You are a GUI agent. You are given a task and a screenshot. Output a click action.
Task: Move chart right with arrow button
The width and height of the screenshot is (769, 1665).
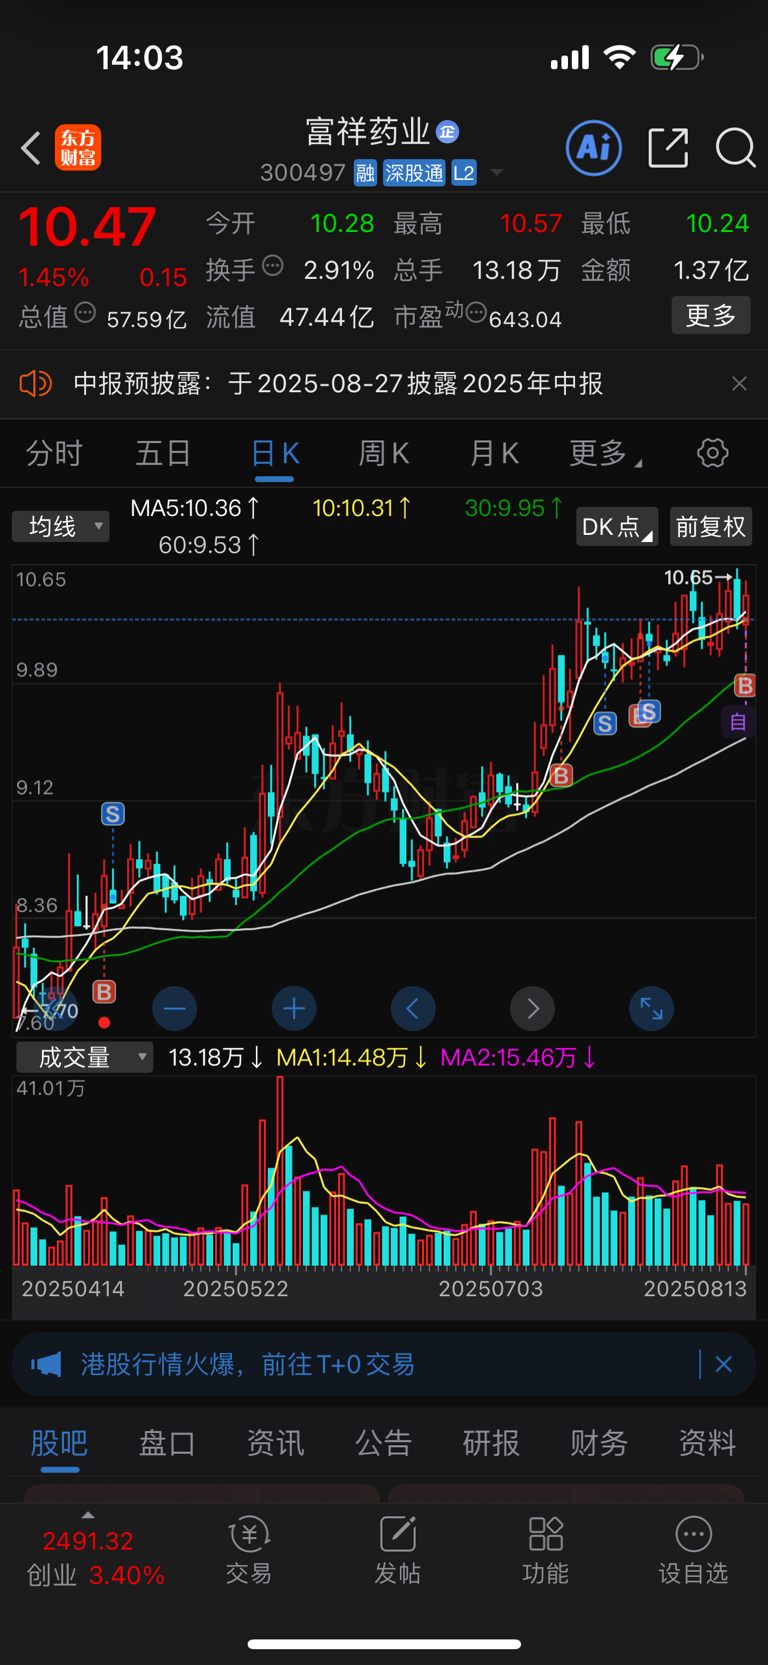[x=533, y=1008]
